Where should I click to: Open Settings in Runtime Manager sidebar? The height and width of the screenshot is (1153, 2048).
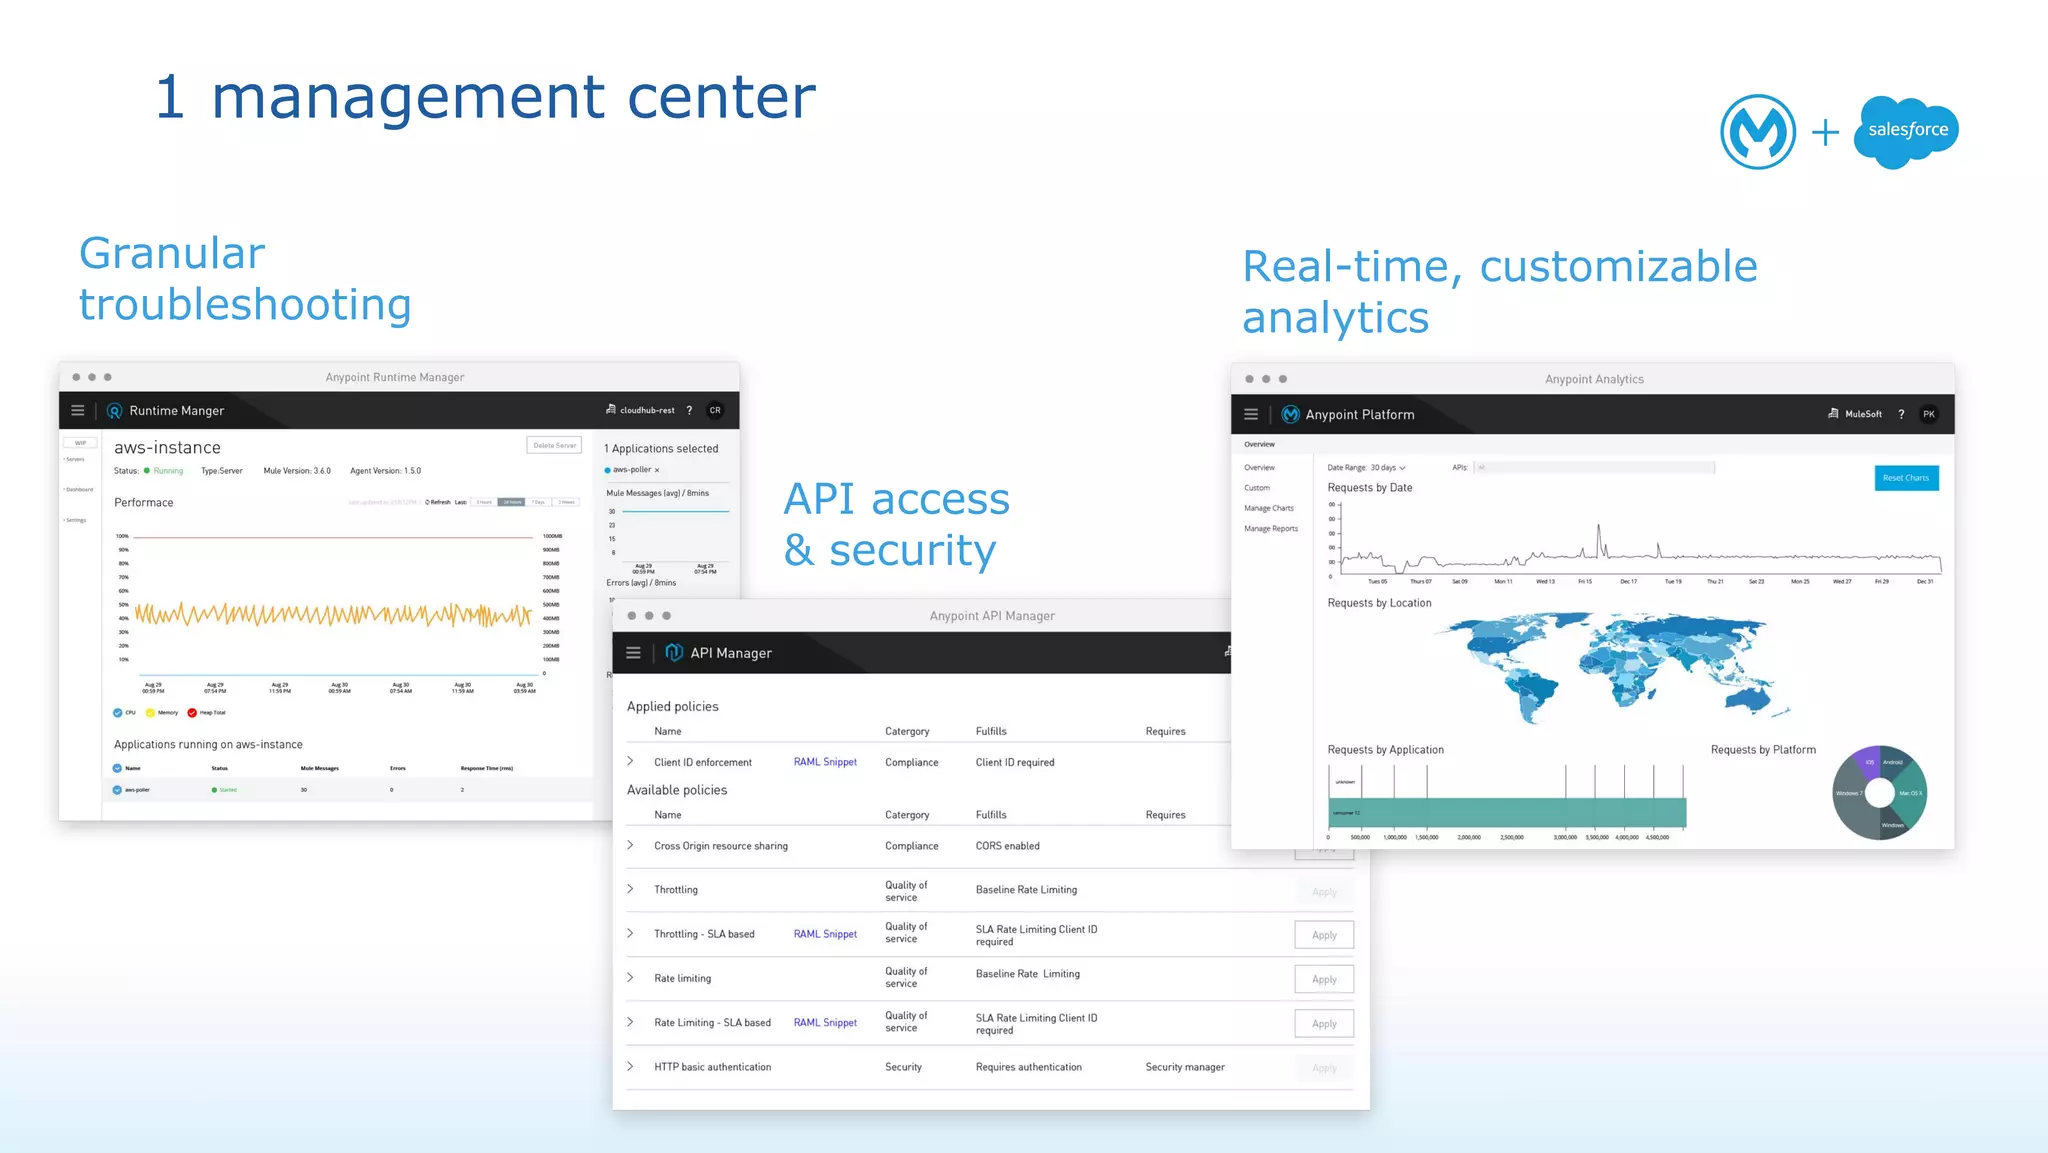[x=76, y=520]
